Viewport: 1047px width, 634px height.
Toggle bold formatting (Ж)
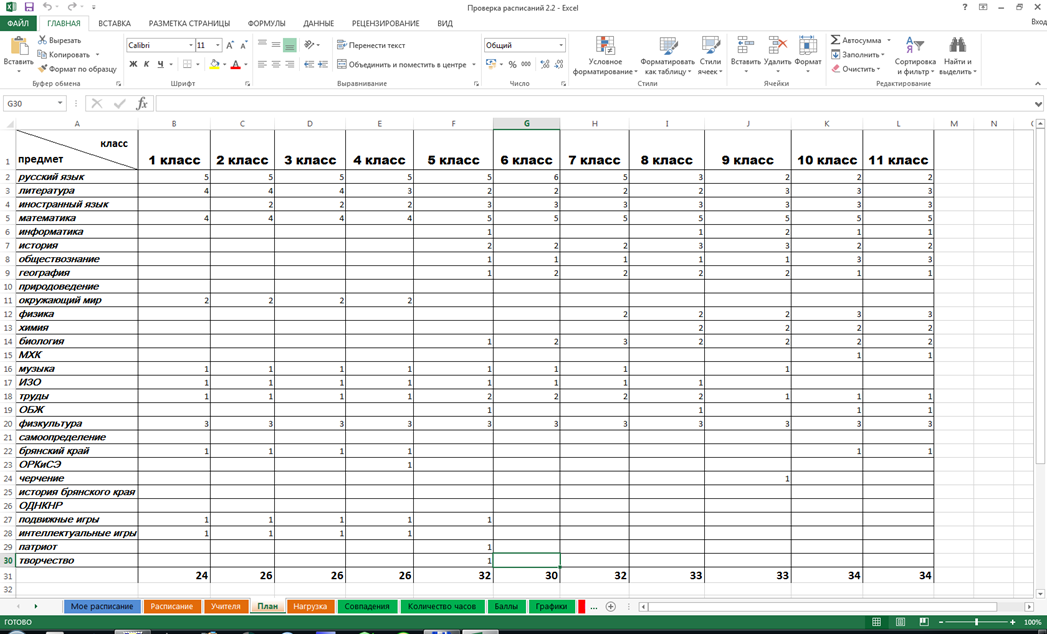click(133, 64)
